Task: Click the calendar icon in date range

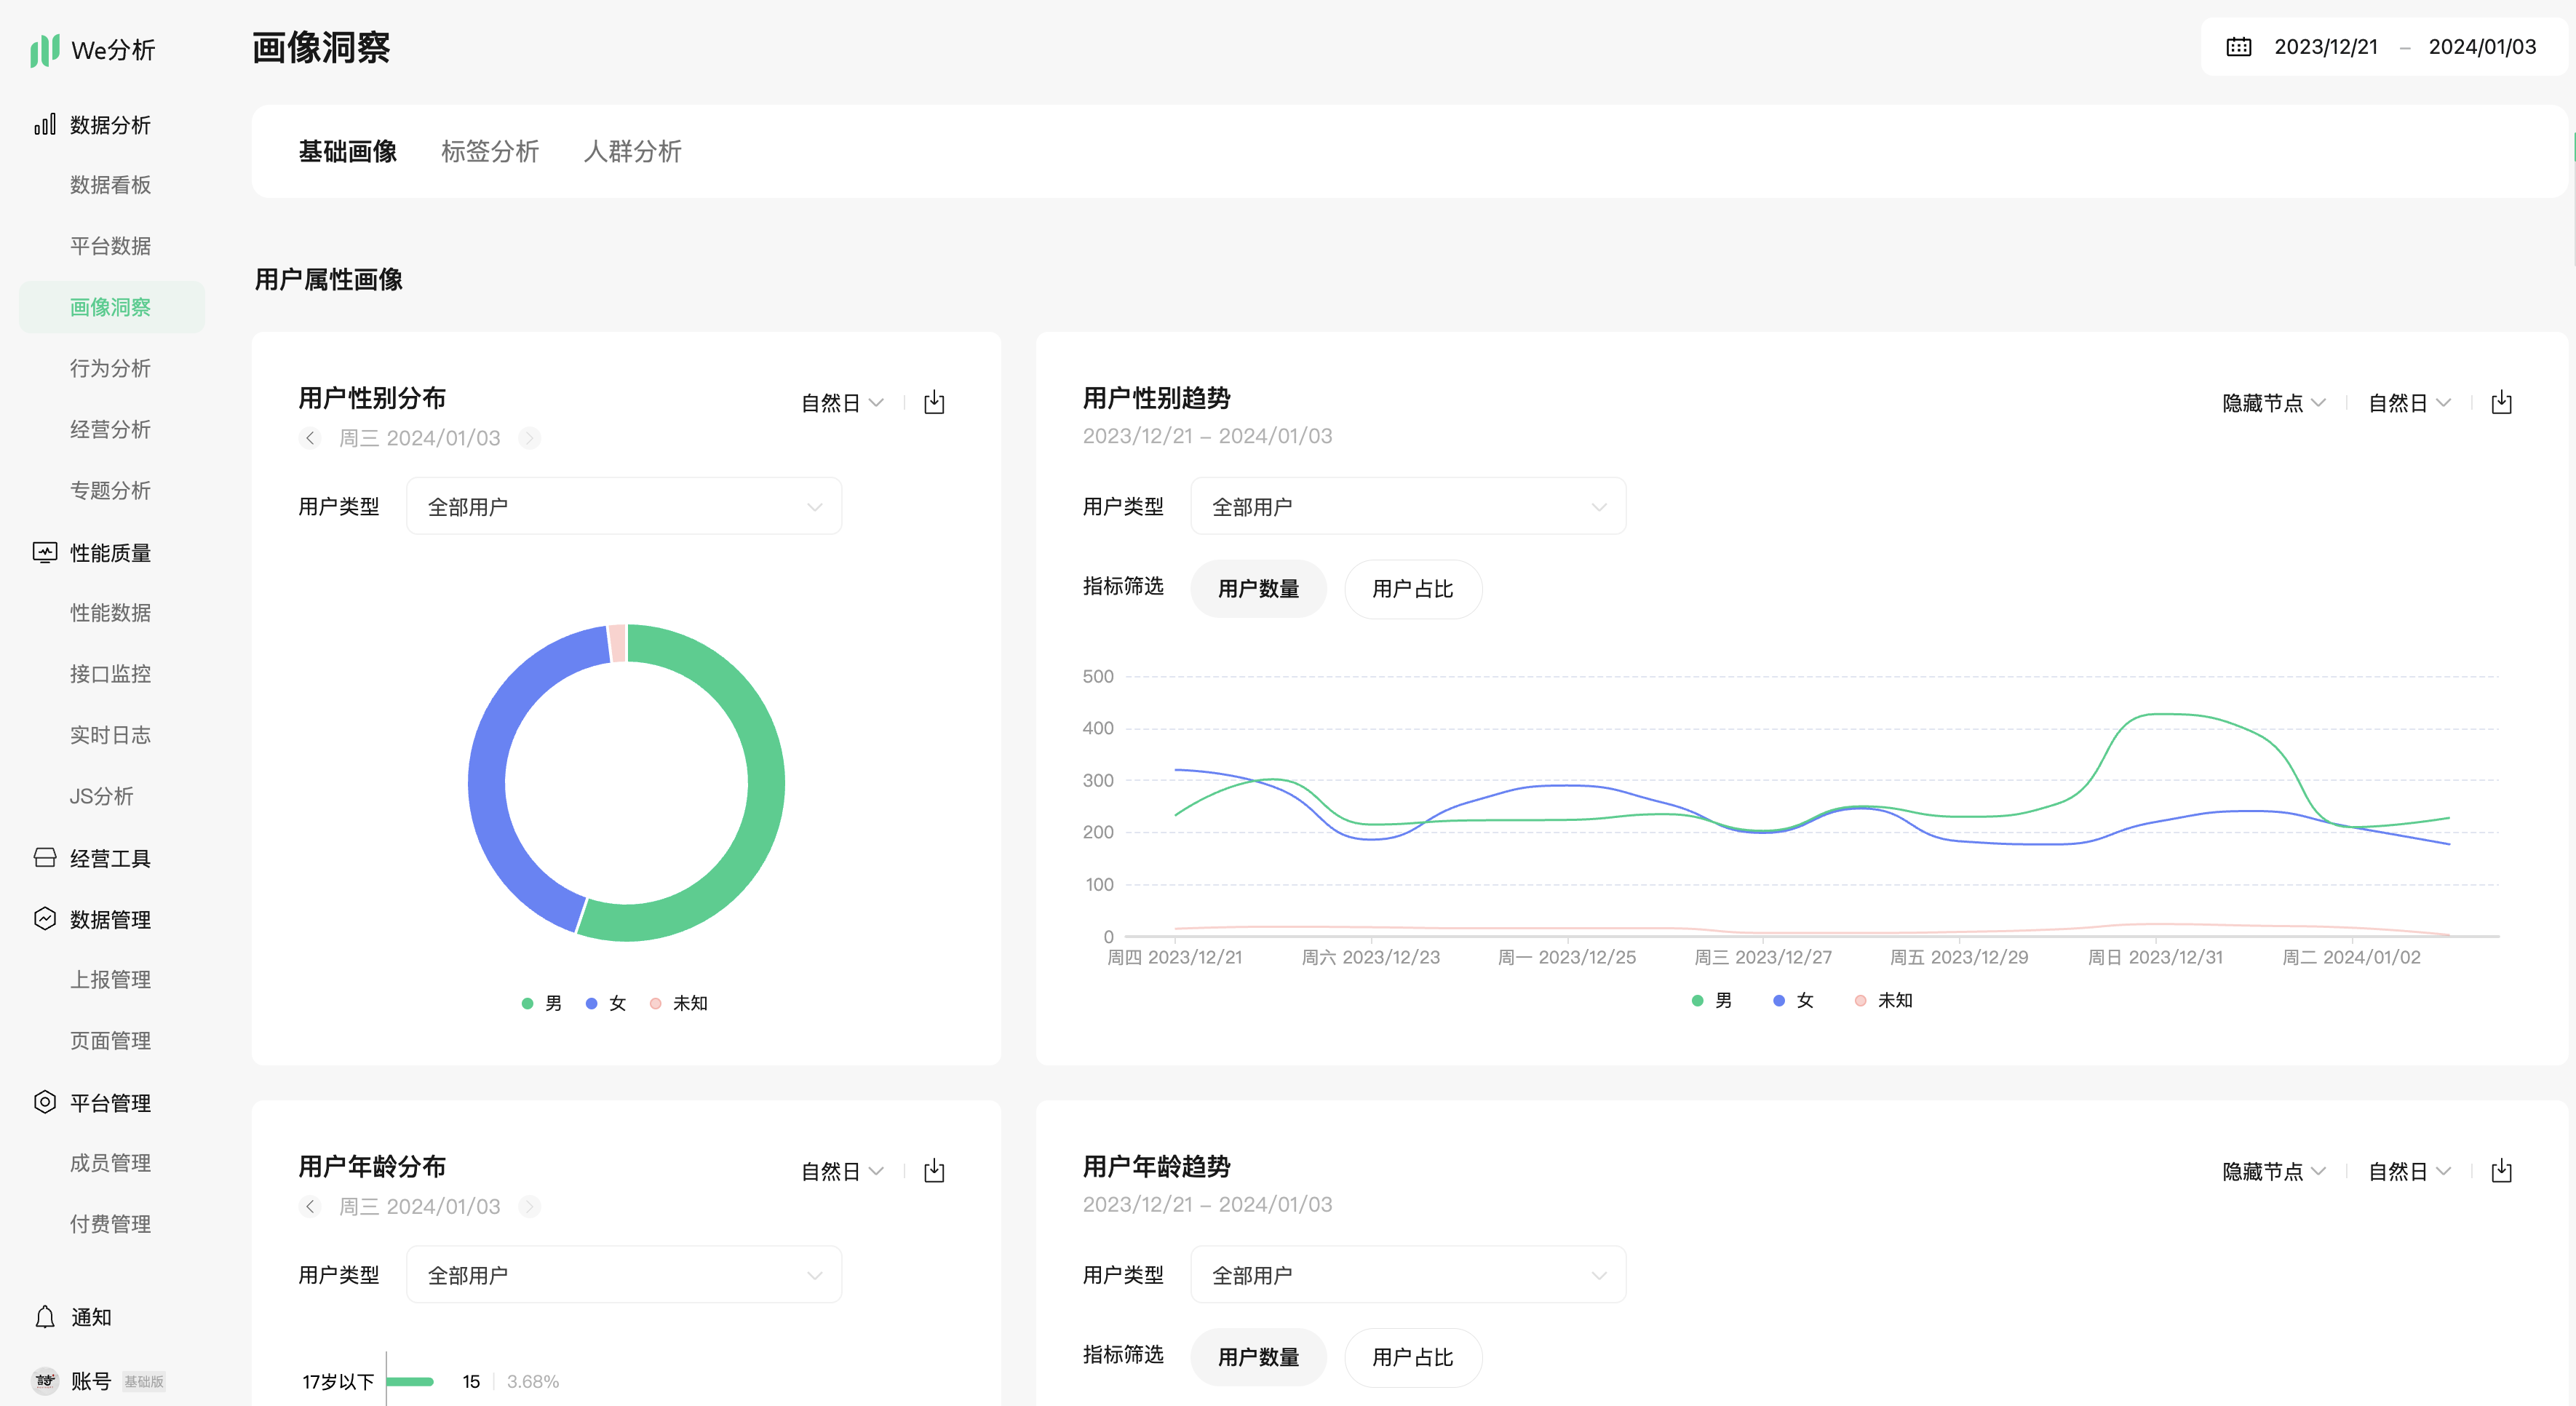Action: coord(2238,47)
